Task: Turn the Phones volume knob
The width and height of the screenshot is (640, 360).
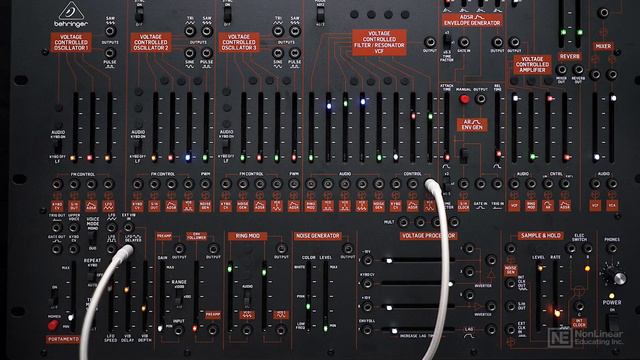Action: [x=617, y=276]
